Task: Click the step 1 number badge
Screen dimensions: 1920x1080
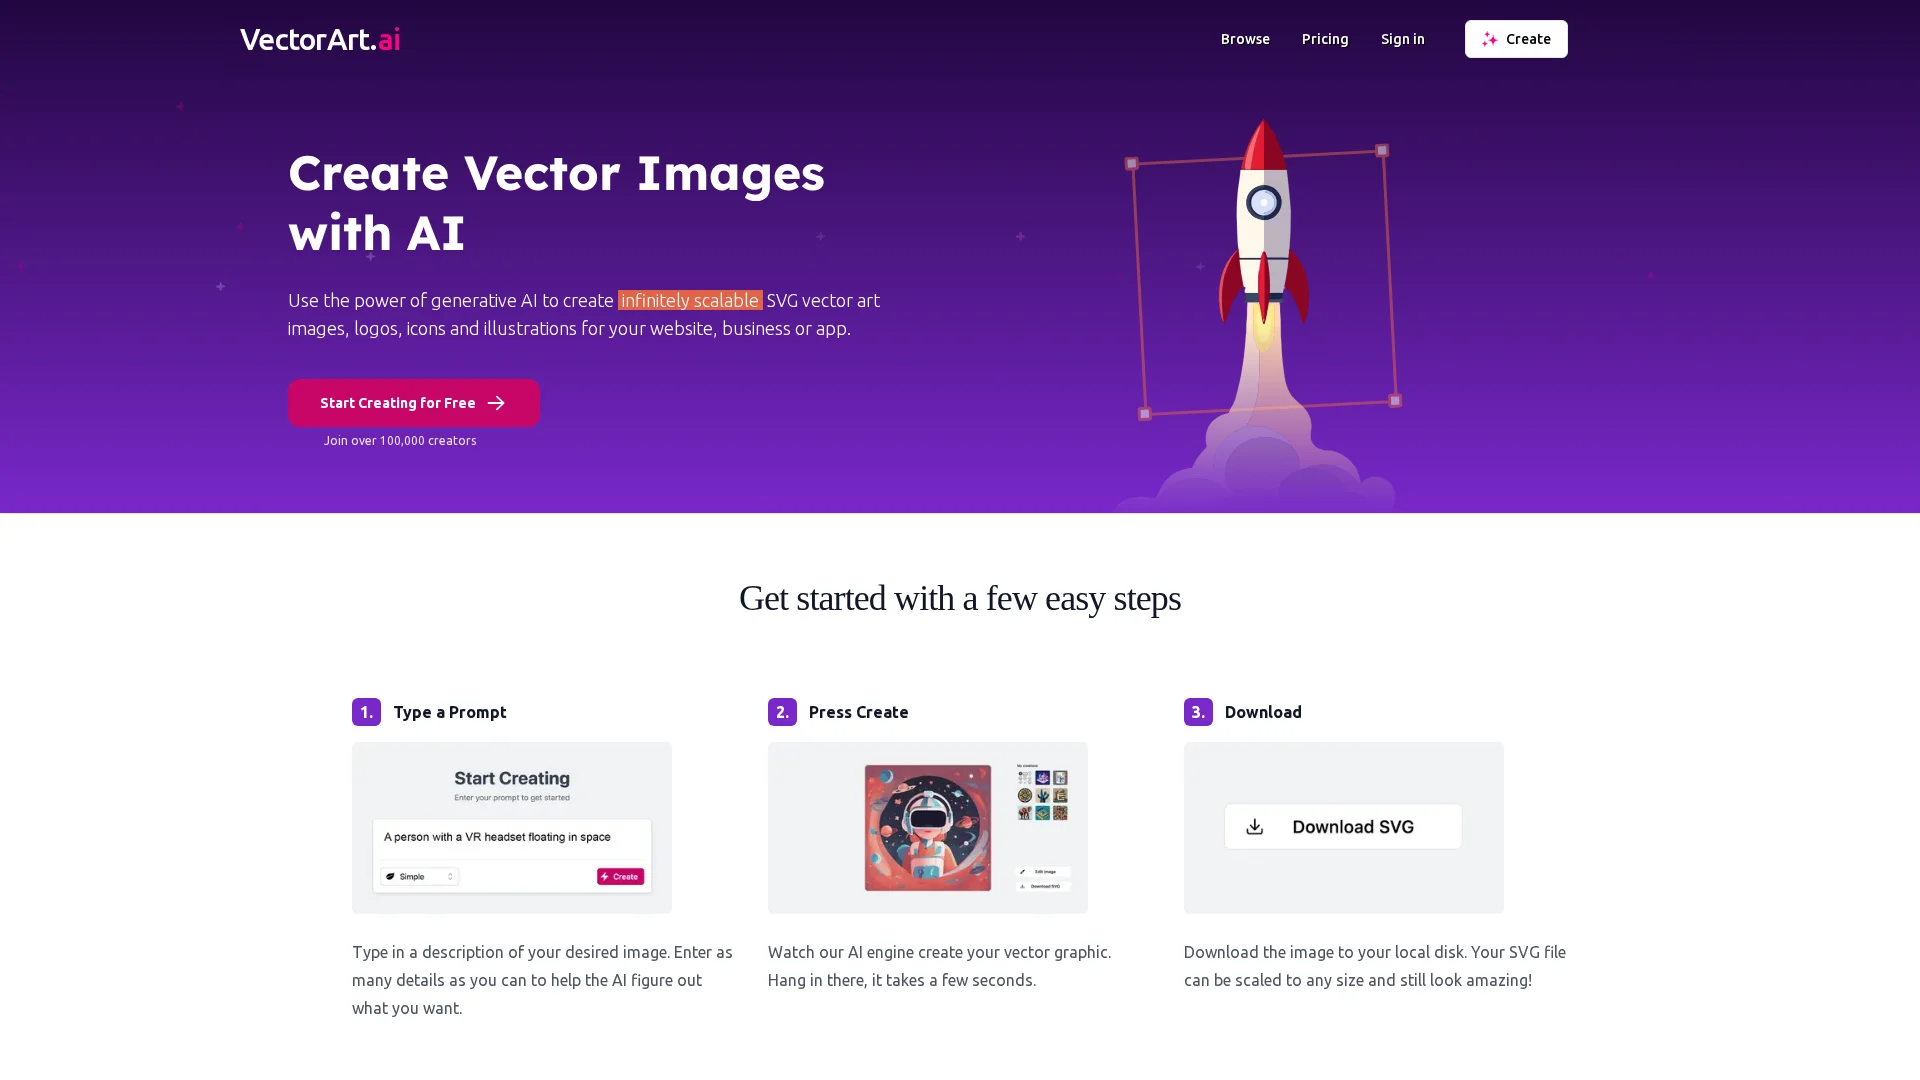Action: pyautogui.click(x=366, y=712)
